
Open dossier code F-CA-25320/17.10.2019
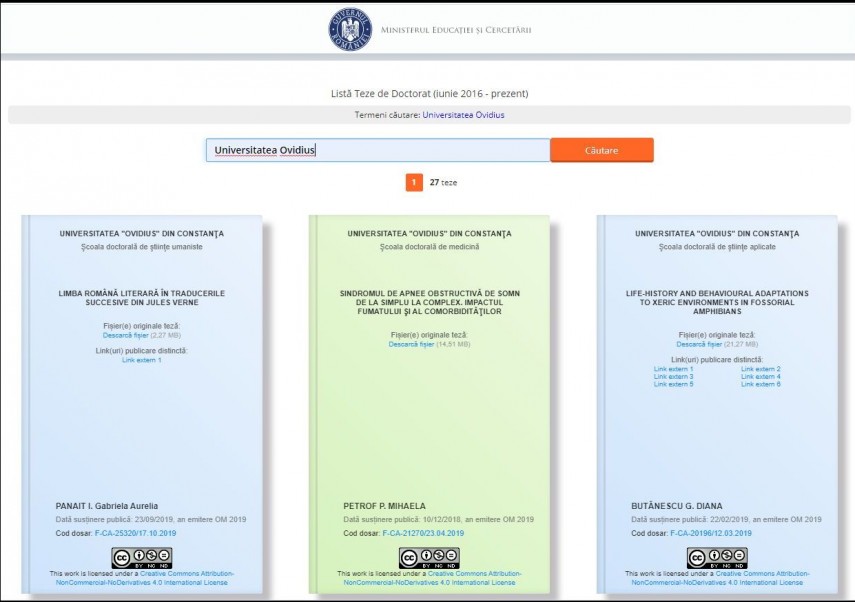(x=135, y=533)
